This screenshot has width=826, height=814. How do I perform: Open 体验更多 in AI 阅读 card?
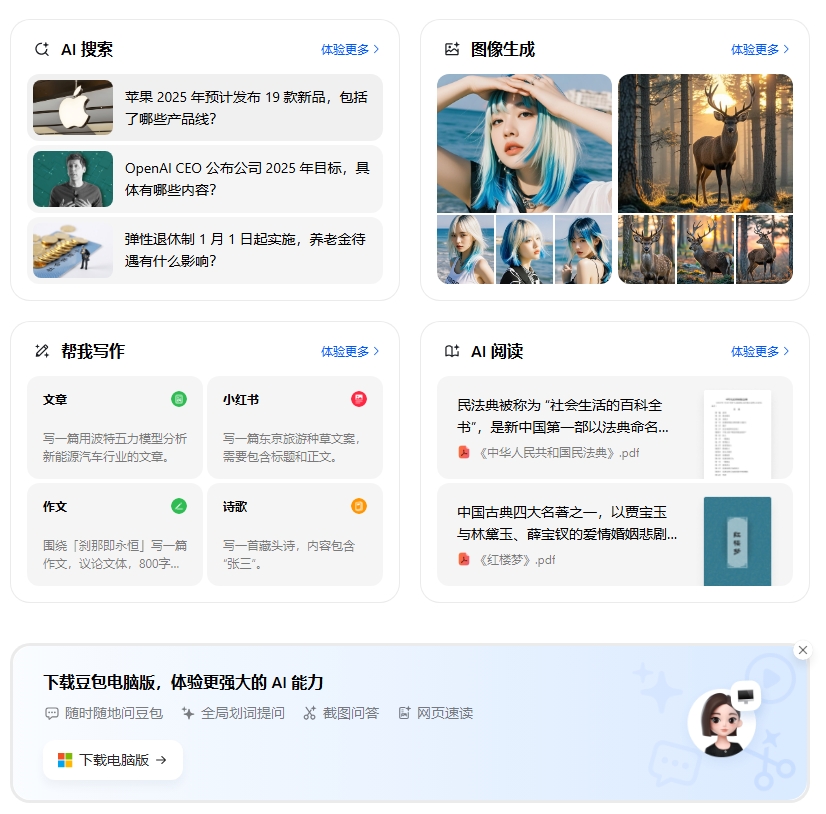(760, 351)
